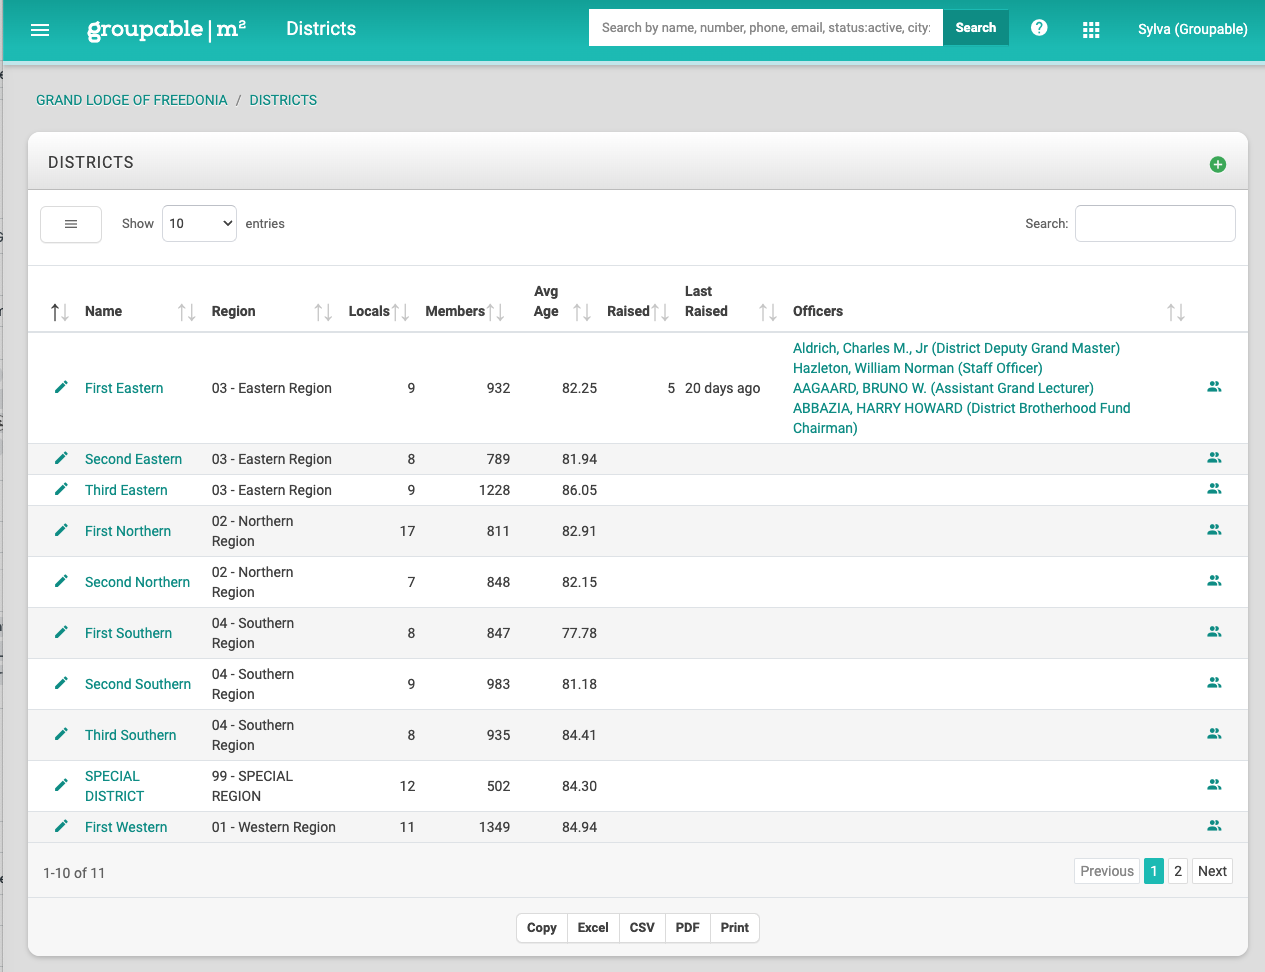Export the table with the Excel button
This screenshot has width=1265, height=972.
coord(593,928)
